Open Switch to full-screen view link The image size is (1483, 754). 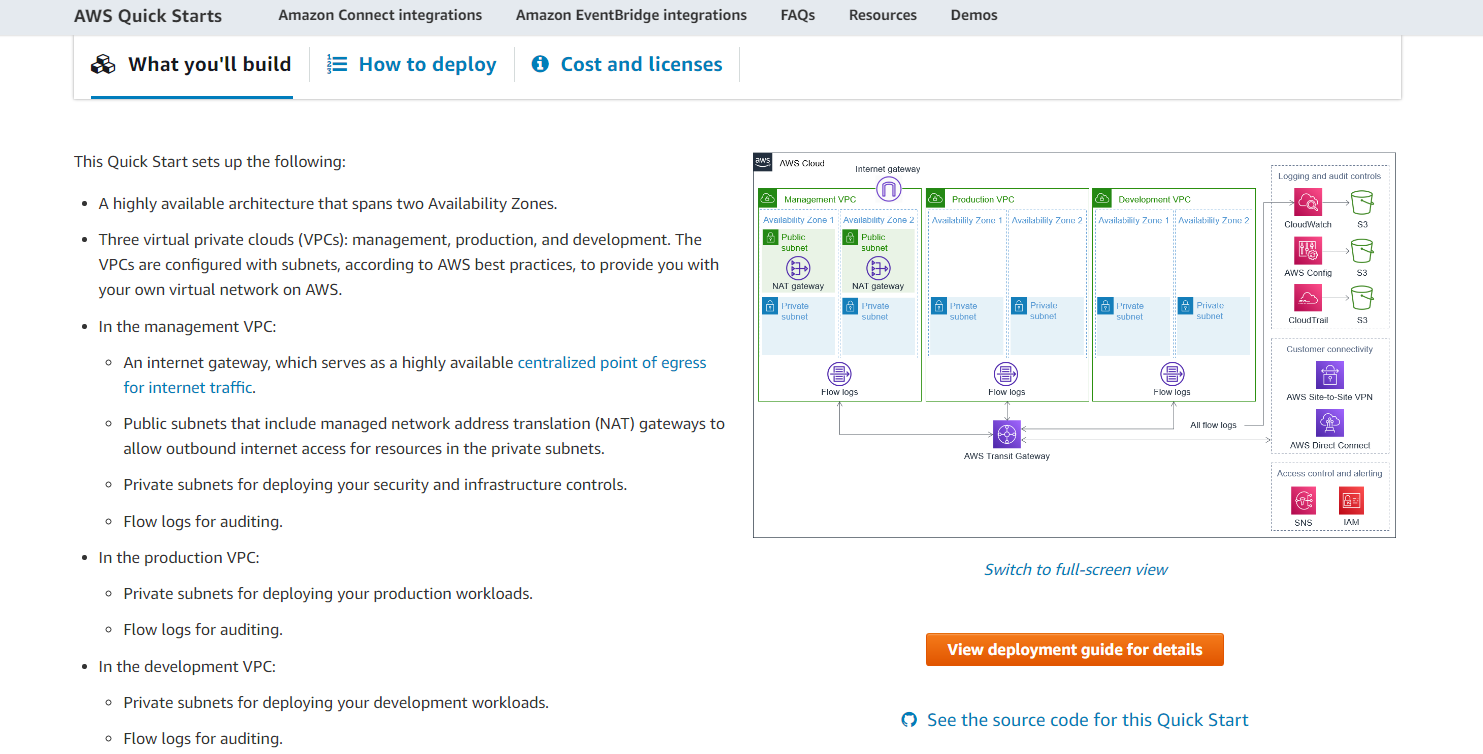(x=1075, y=569)
